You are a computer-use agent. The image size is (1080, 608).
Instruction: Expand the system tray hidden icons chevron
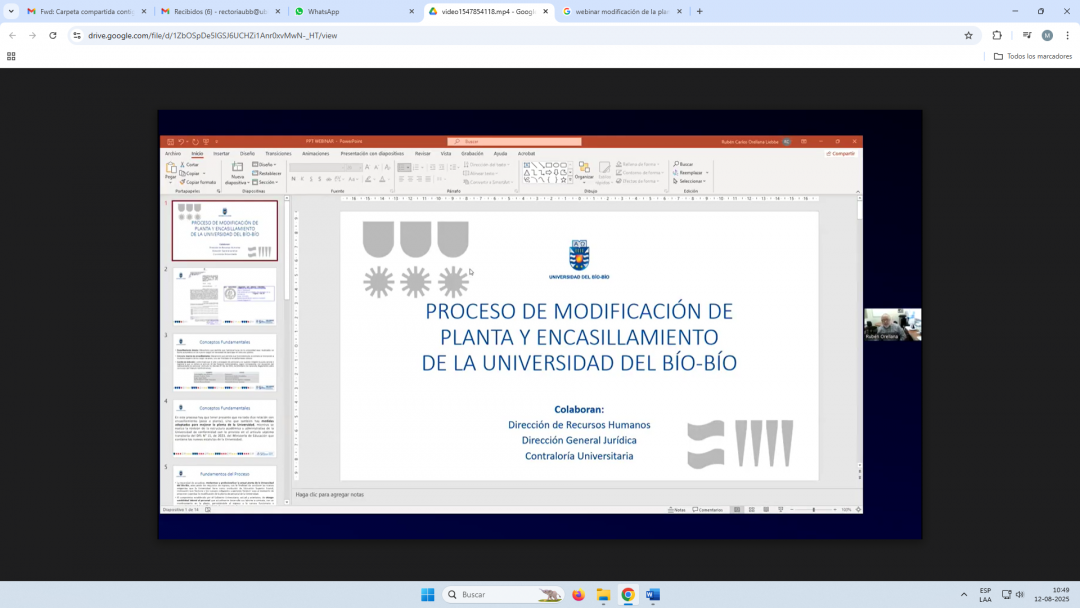click(x=964, y=594)
